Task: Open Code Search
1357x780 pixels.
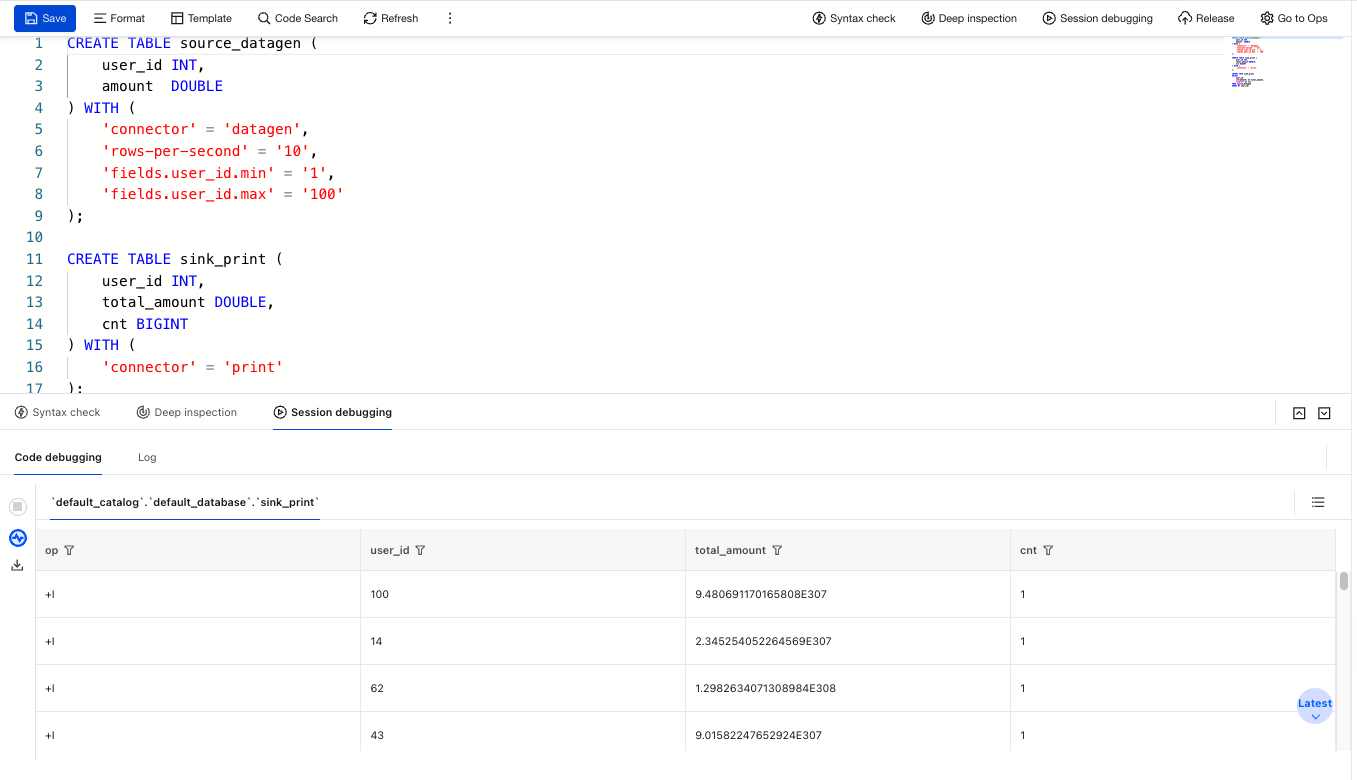Action: 298,18
